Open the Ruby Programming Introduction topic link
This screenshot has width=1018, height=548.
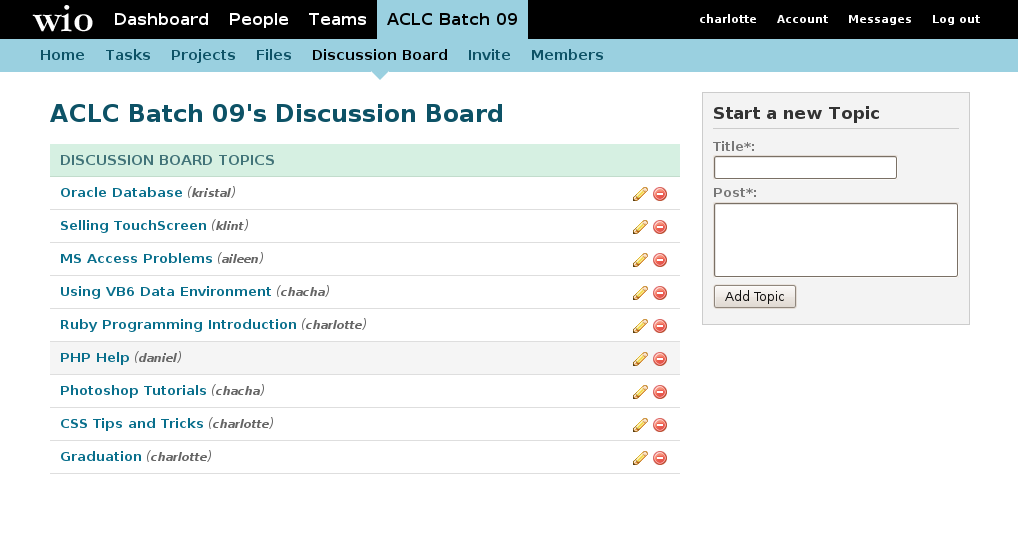[x=178, y=325]
